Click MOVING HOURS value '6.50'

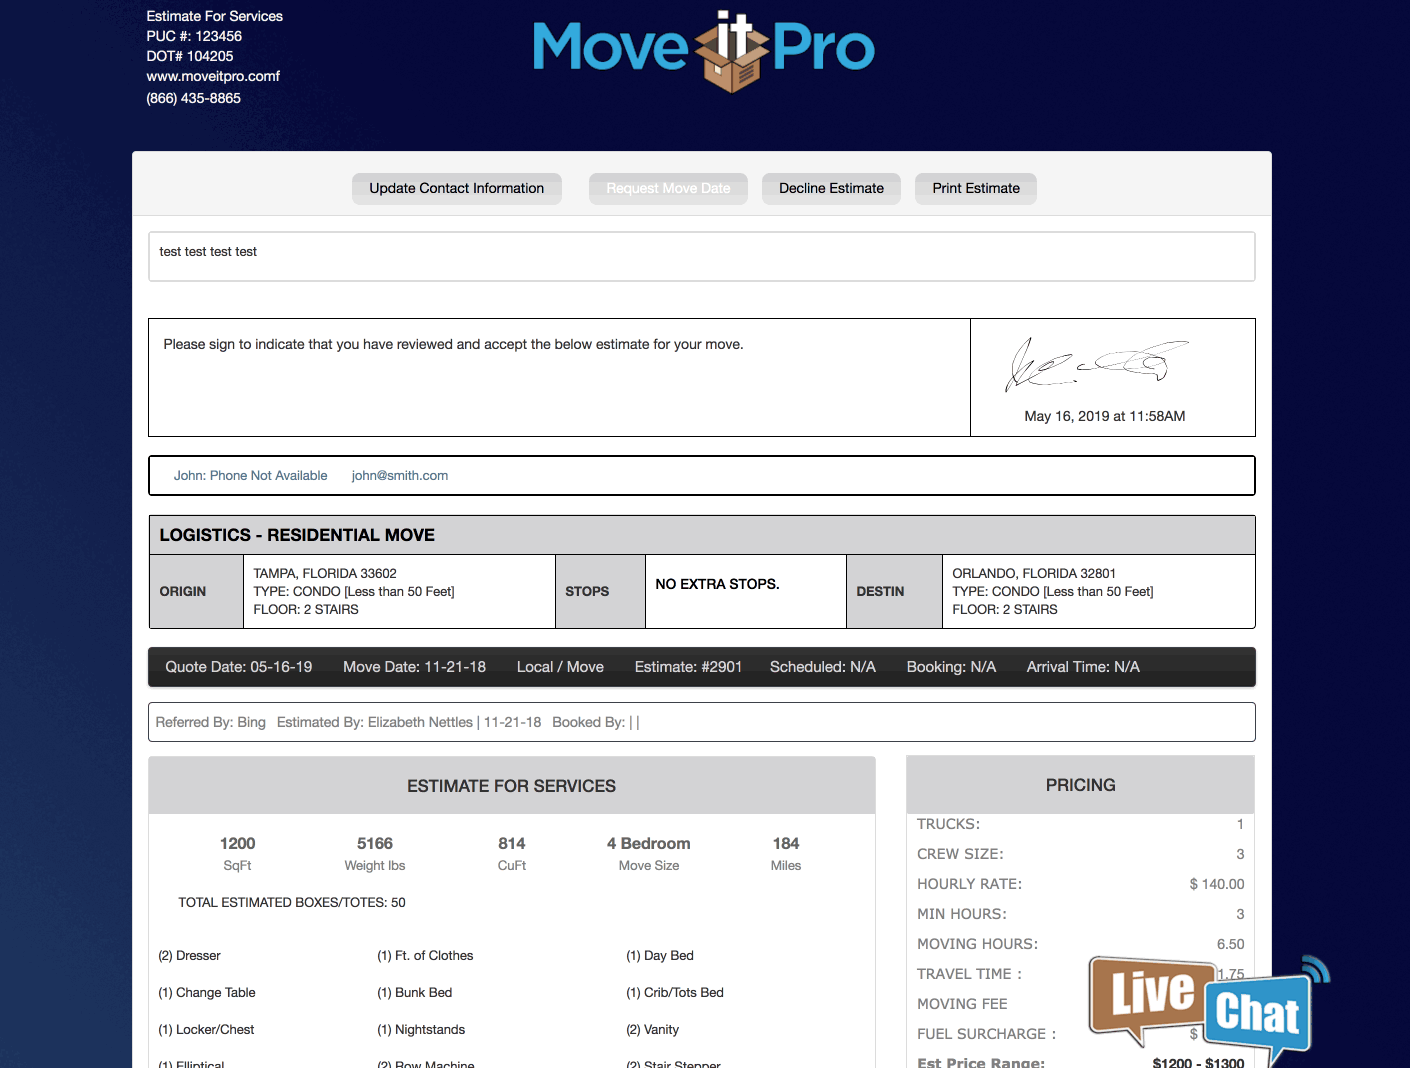coord(1231,944)
